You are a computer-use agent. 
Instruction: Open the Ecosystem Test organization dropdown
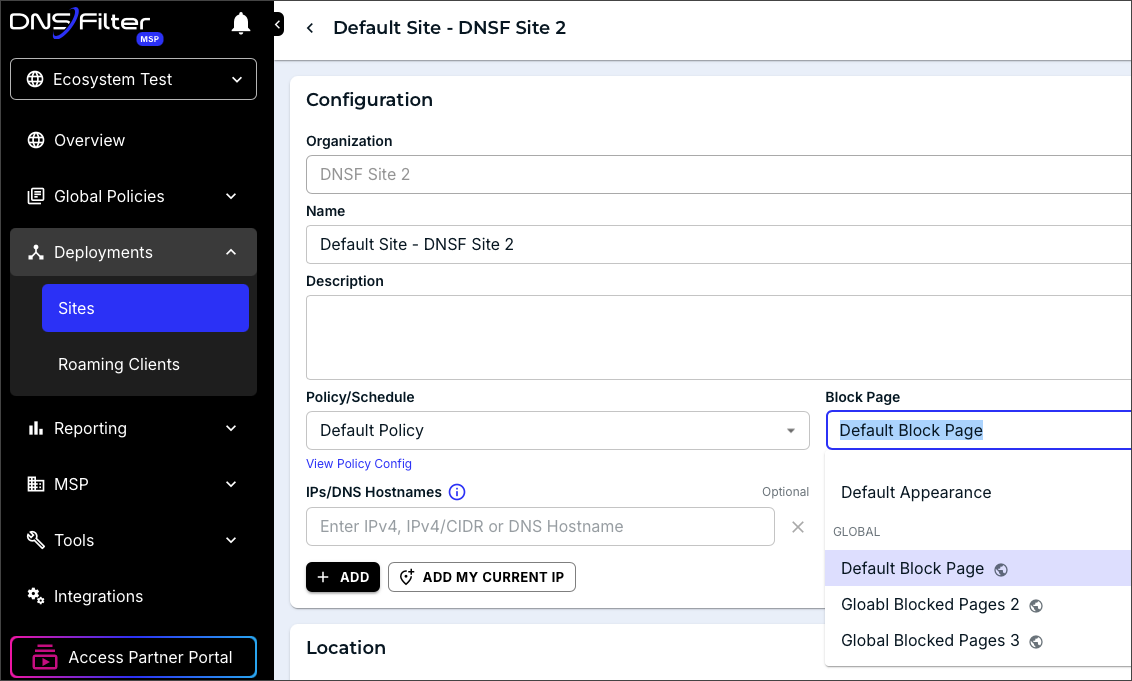click(133, 79)
